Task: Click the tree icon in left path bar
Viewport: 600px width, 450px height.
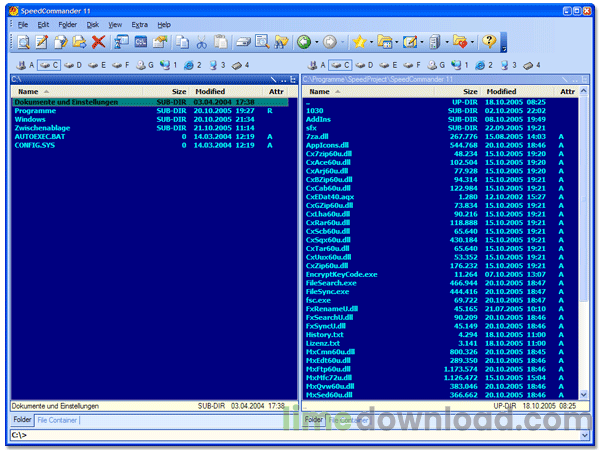Action: click(x=293, y=79)
